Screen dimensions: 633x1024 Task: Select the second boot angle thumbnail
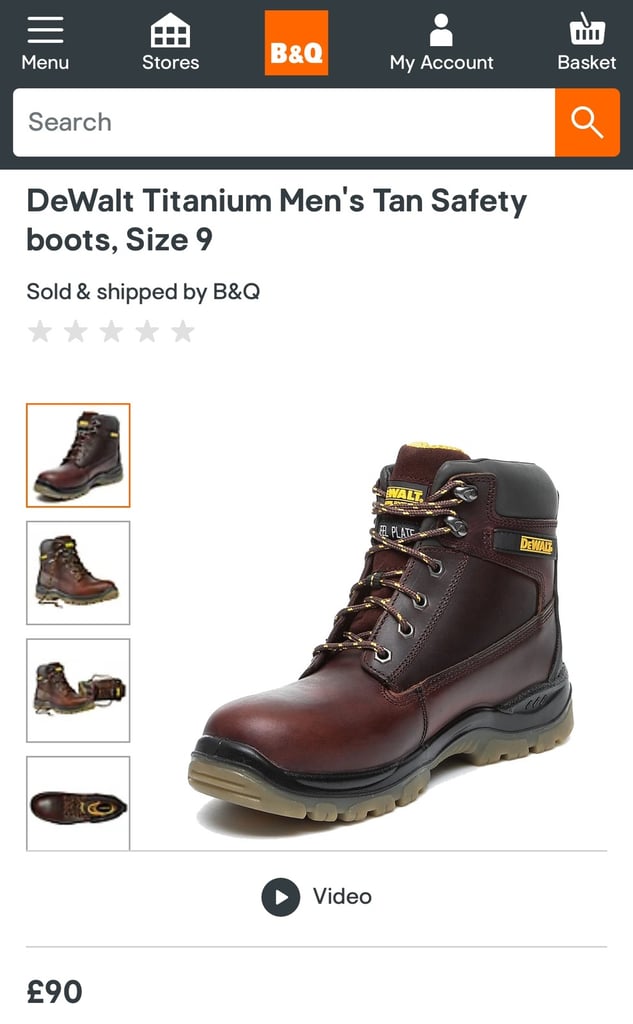click(78, 573)
